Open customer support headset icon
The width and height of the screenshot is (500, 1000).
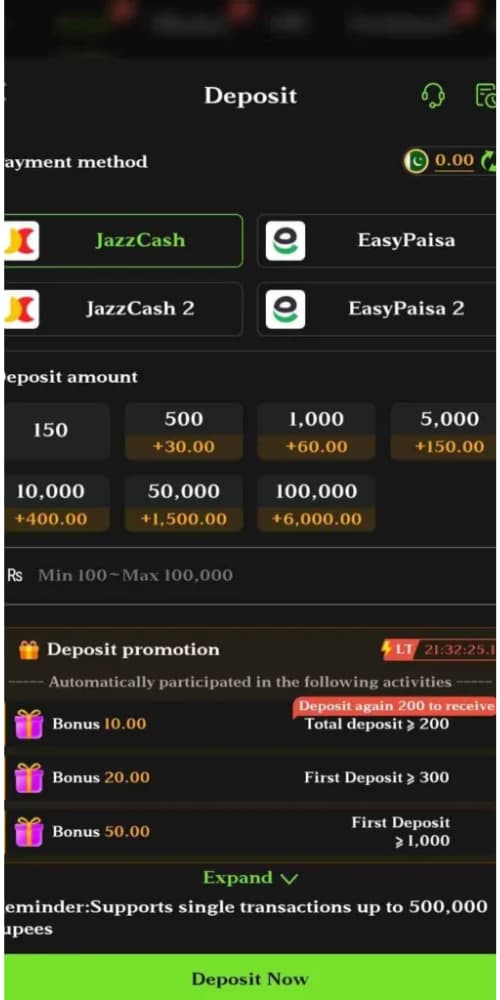tap(433, 96)
